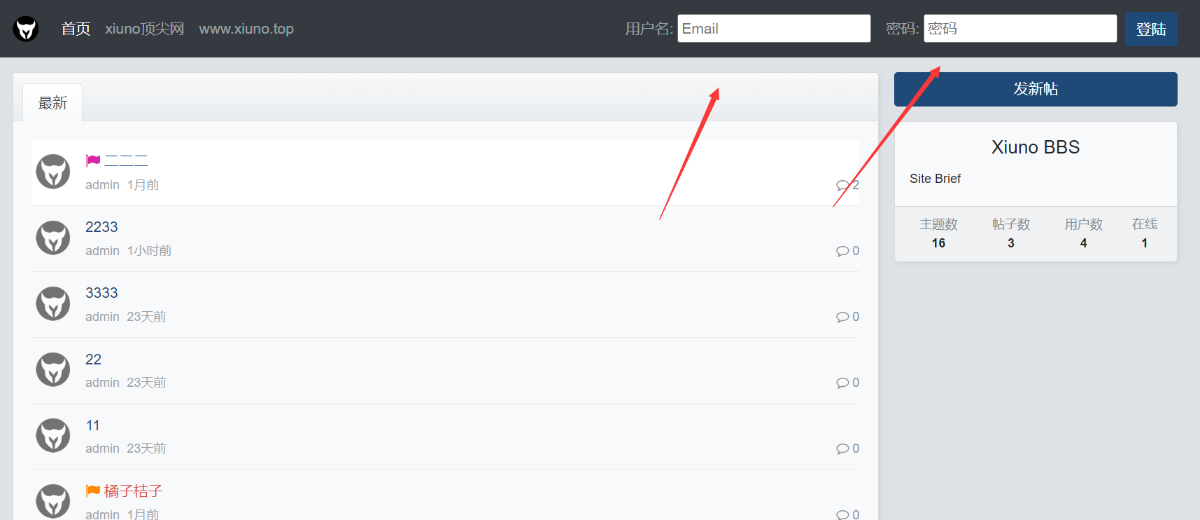1200x520 pixels.
Task: Click the avatar of the 11 thread
Action: tap(53, 436)
